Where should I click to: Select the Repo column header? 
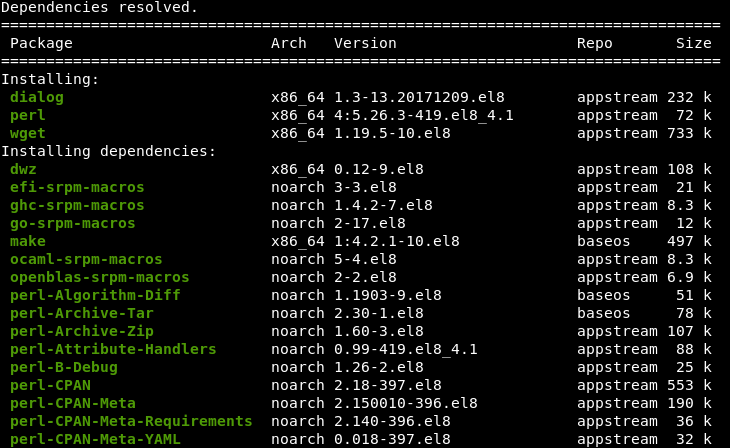(x=595, y=43)
